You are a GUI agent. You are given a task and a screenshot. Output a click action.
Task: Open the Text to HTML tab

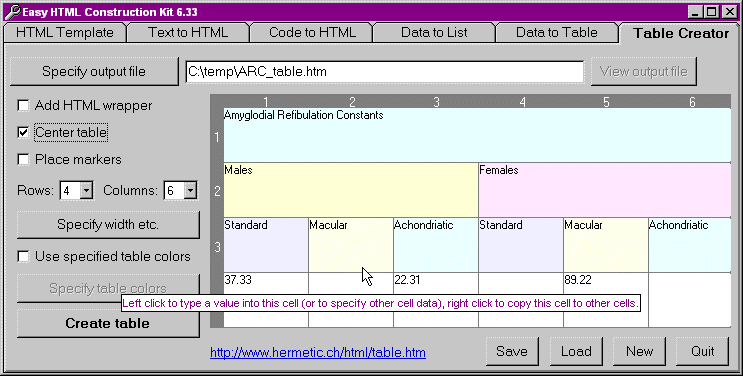point(188,33)
